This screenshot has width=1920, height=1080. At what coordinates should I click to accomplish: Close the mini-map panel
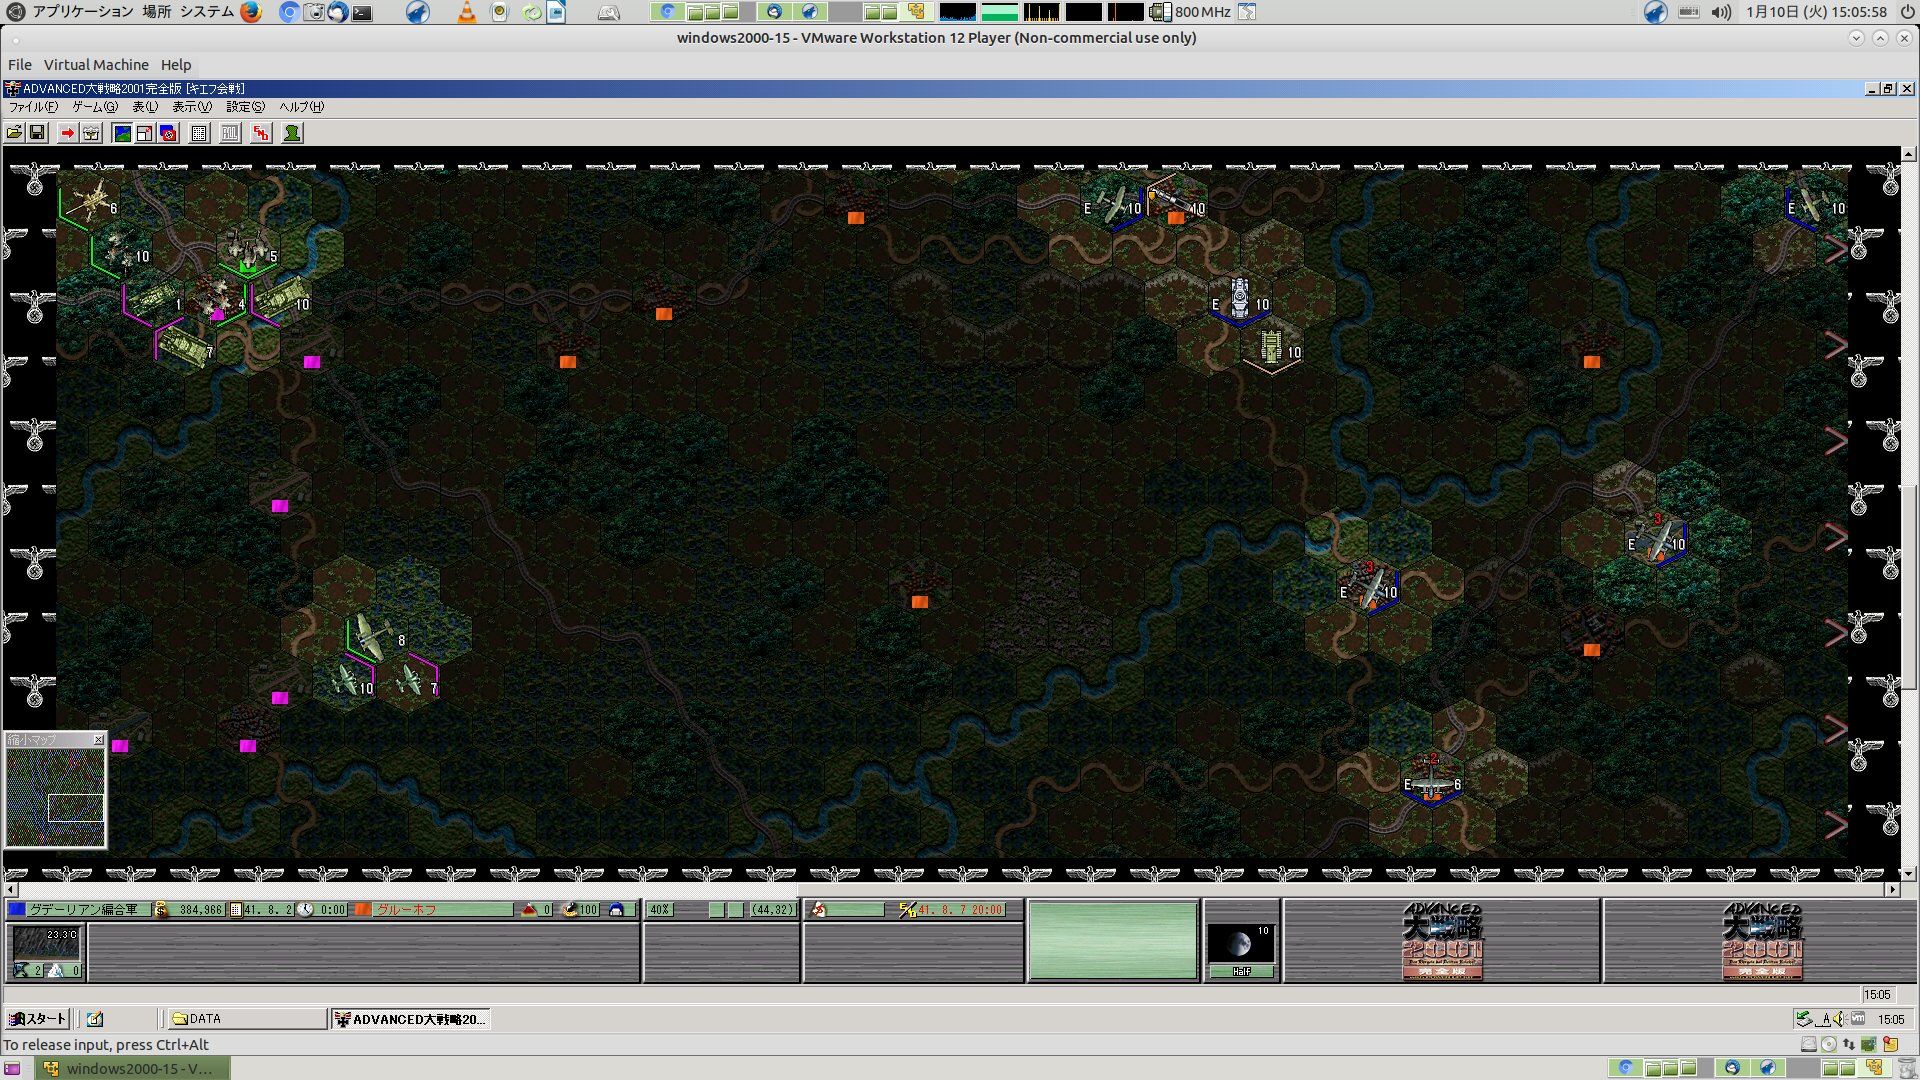point(98,740)
